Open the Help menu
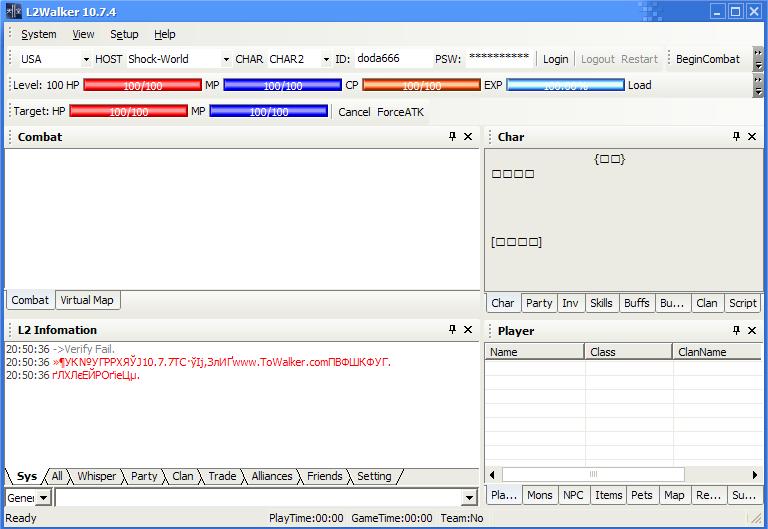Screen dimensions: 768x529 165,34
